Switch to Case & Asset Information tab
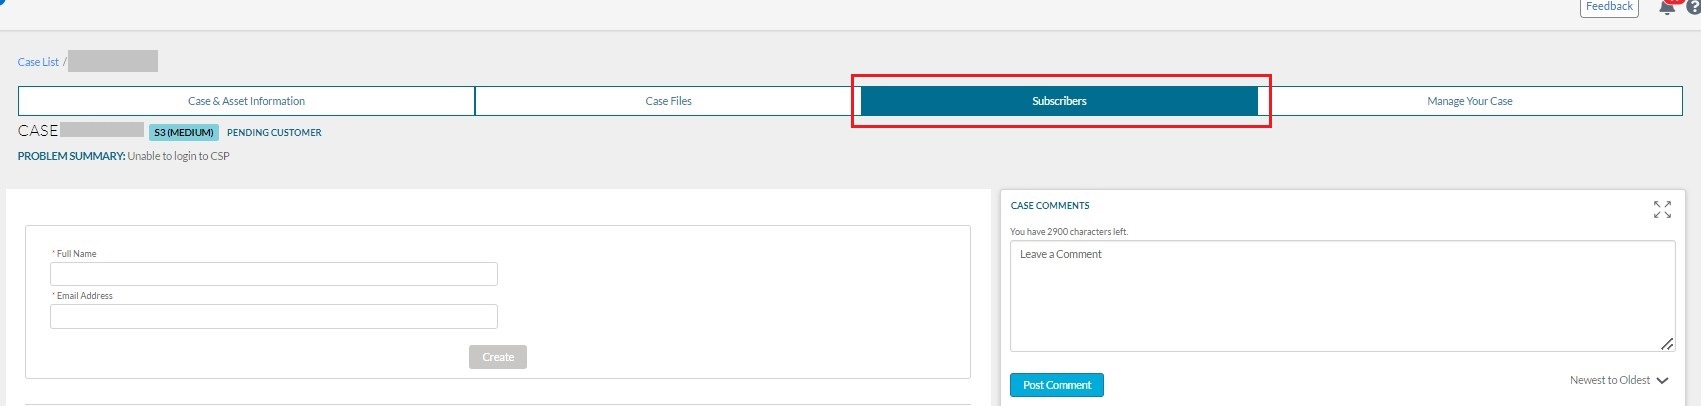Image resolution: width=1701 pixels, height=406 pixels. click(x=246, y=101)
